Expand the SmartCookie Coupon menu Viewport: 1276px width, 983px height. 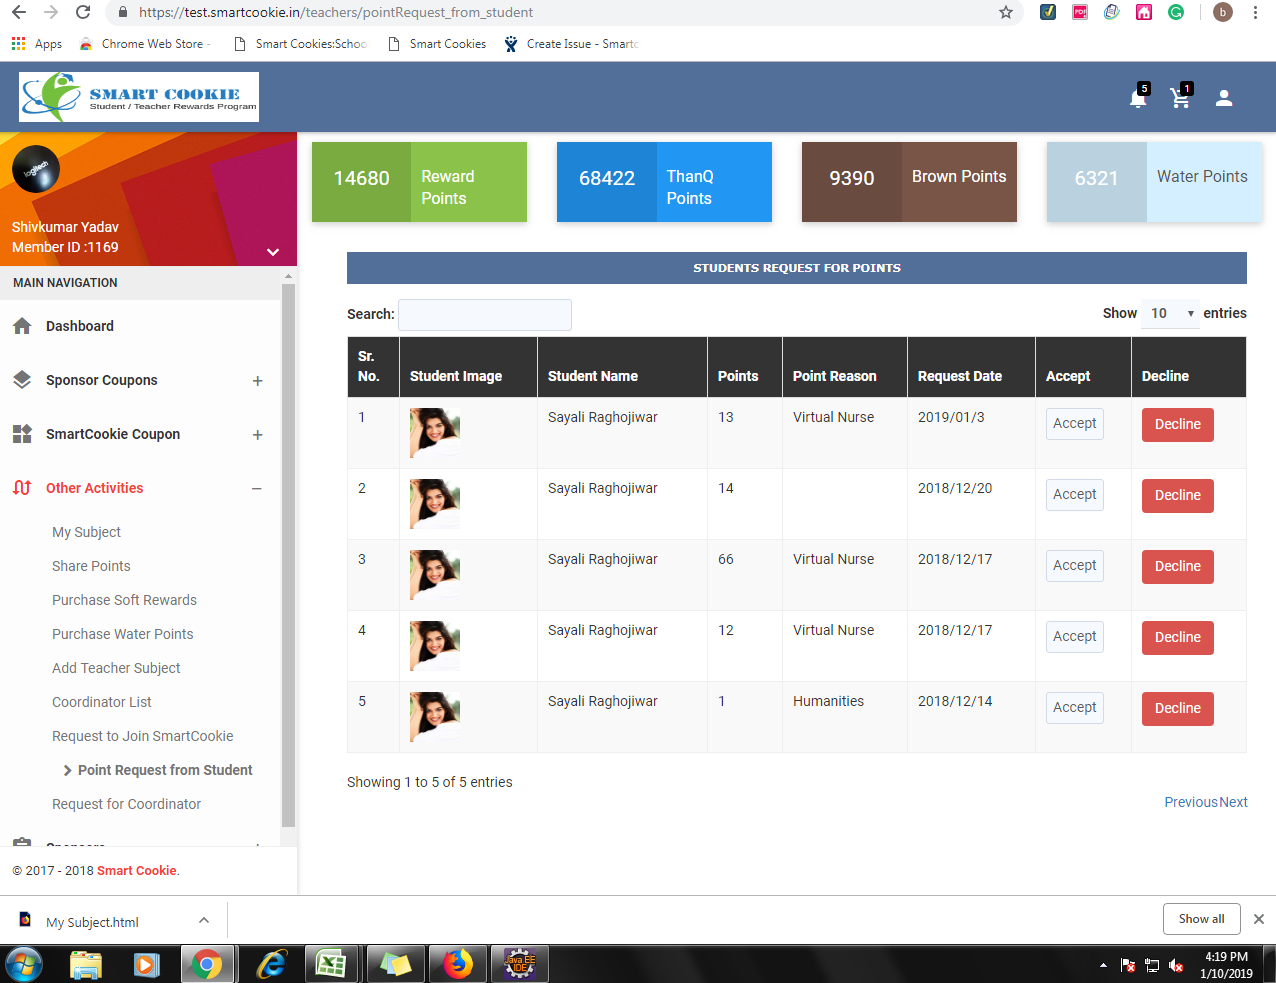click(257, 435)
